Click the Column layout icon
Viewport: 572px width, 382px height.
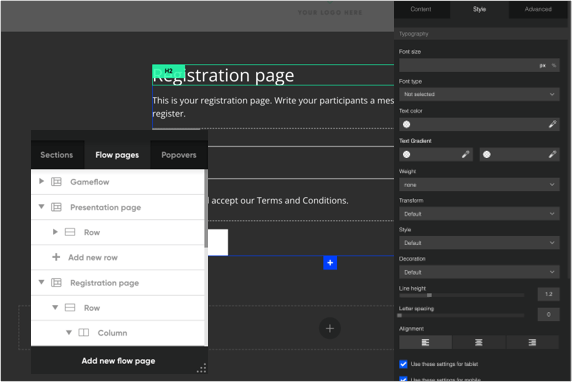84,332
